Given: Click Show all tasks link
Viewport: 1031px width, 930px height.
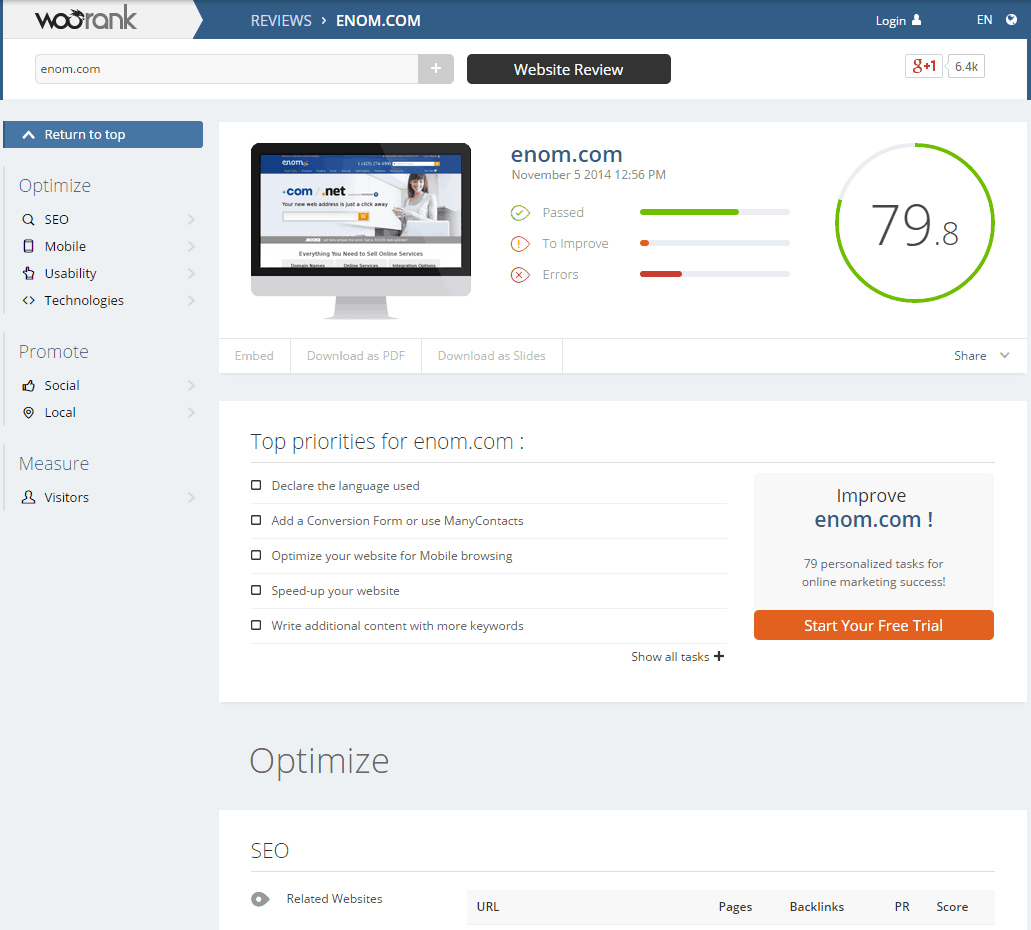Looking at the screenshot, I should [670, 656].
